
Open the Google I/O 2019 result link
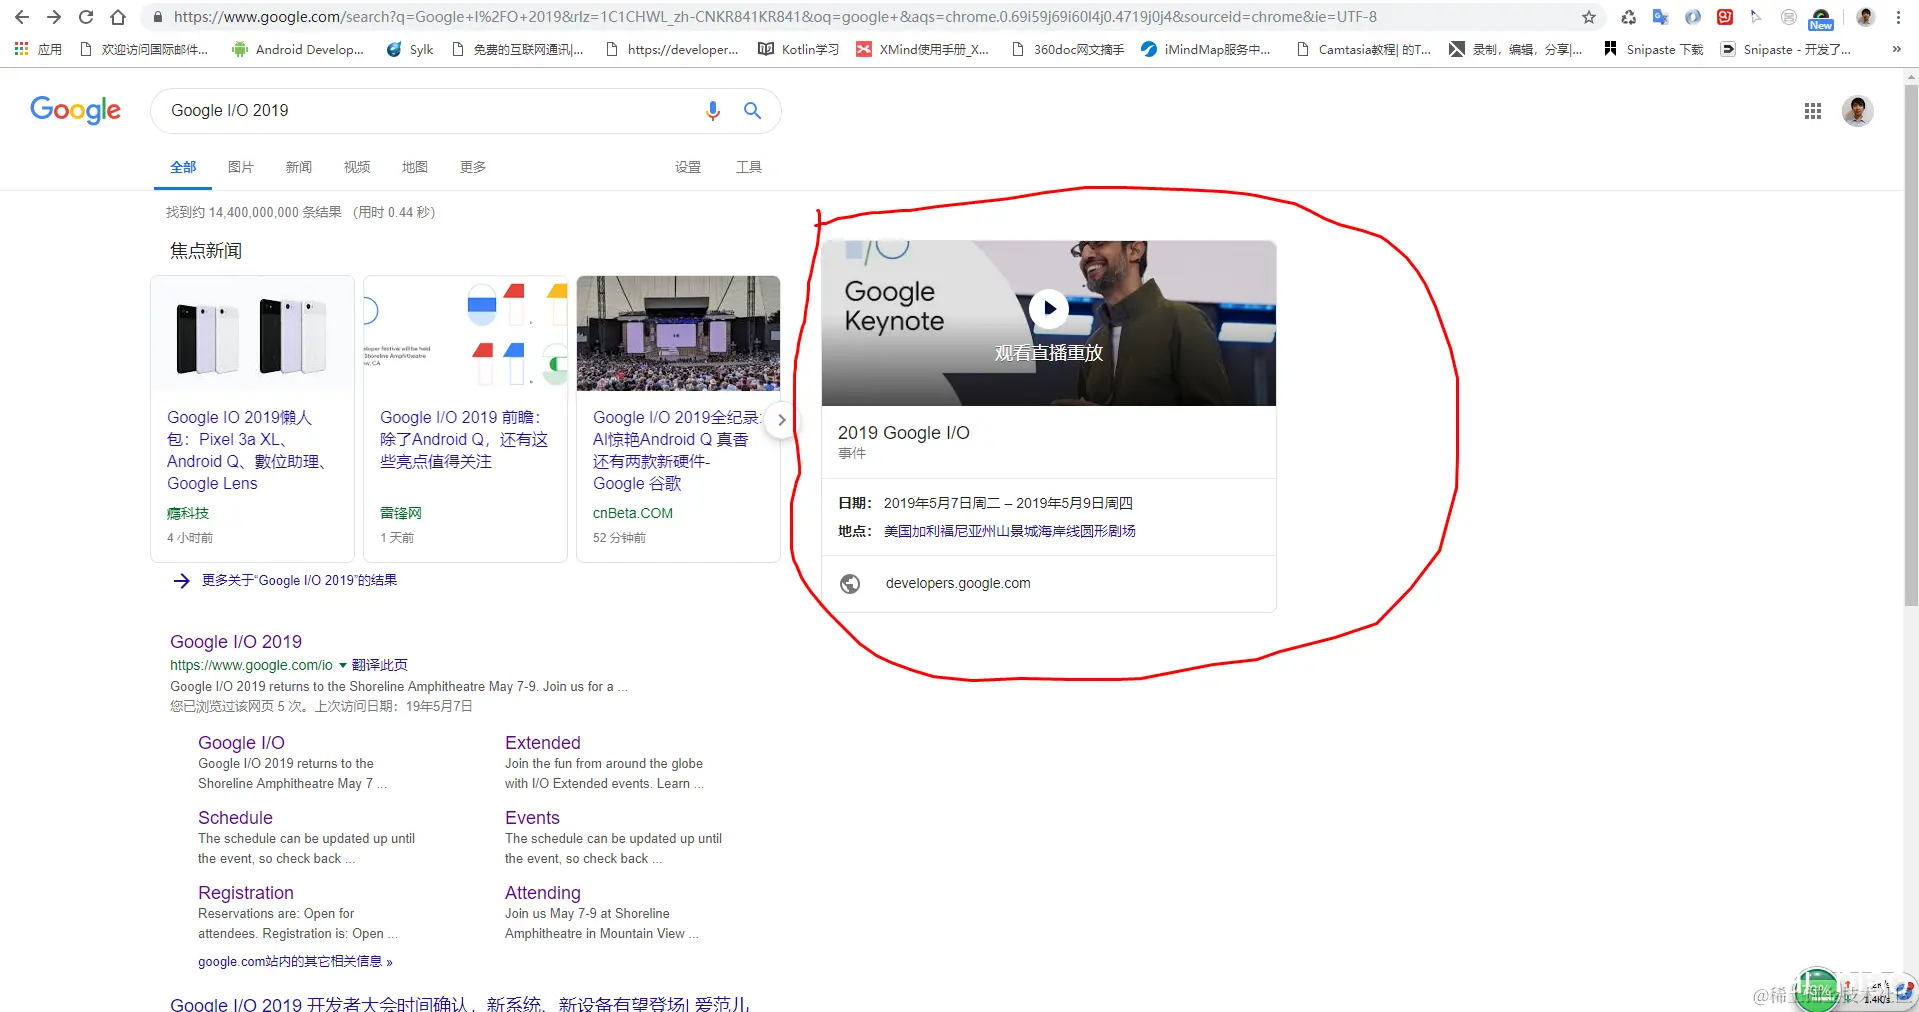pos(236,641)
